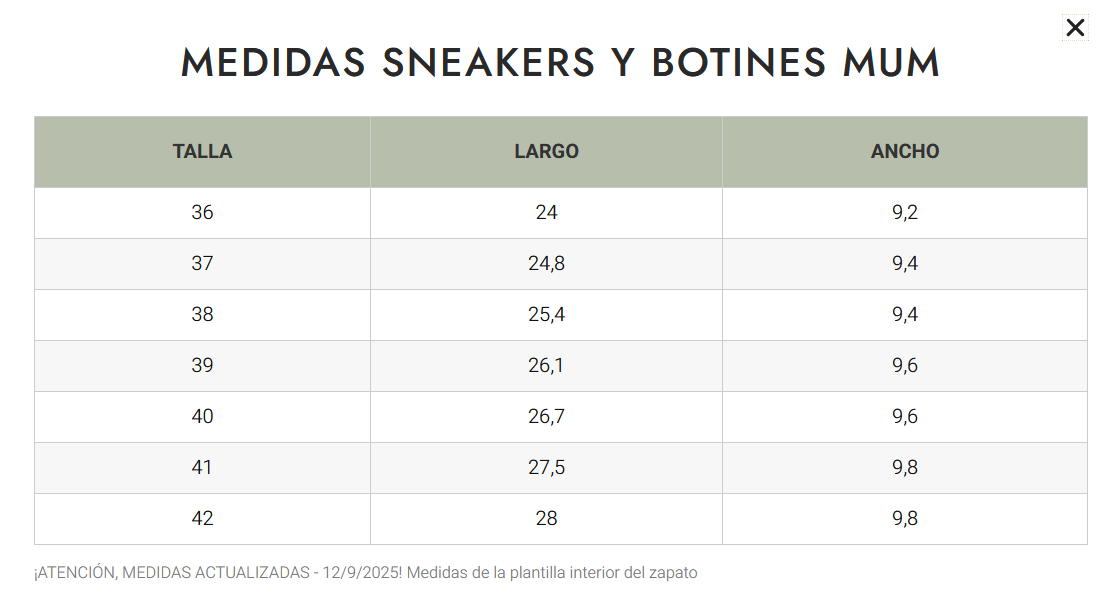Viewport: 1117px width, 593px height.
Task: Click the 24,8 length value
Action: point(546,264)
